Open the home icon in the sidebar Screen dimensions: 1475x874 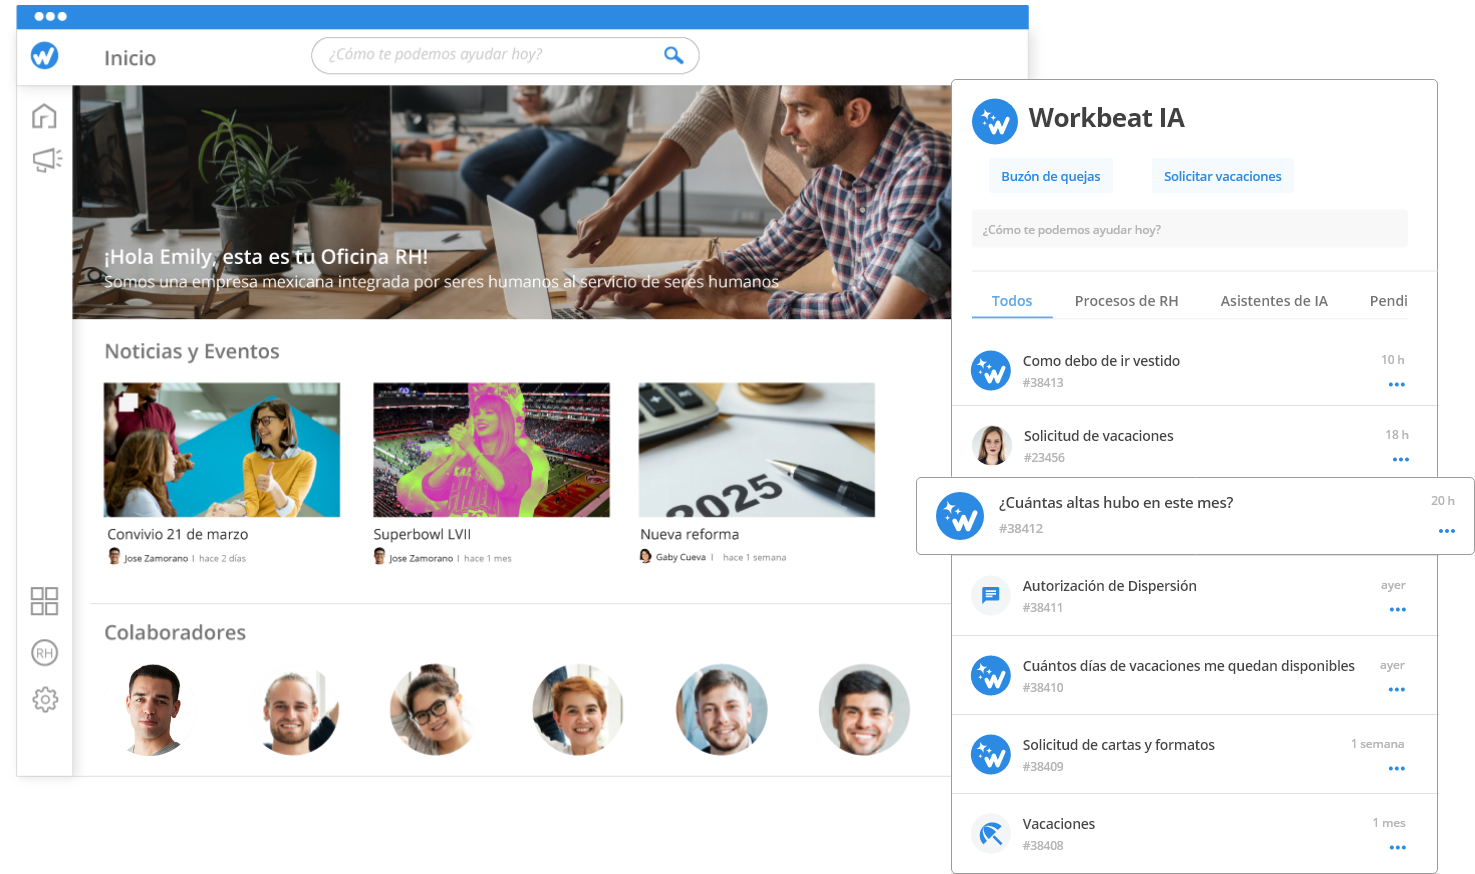tap(44, 116)
